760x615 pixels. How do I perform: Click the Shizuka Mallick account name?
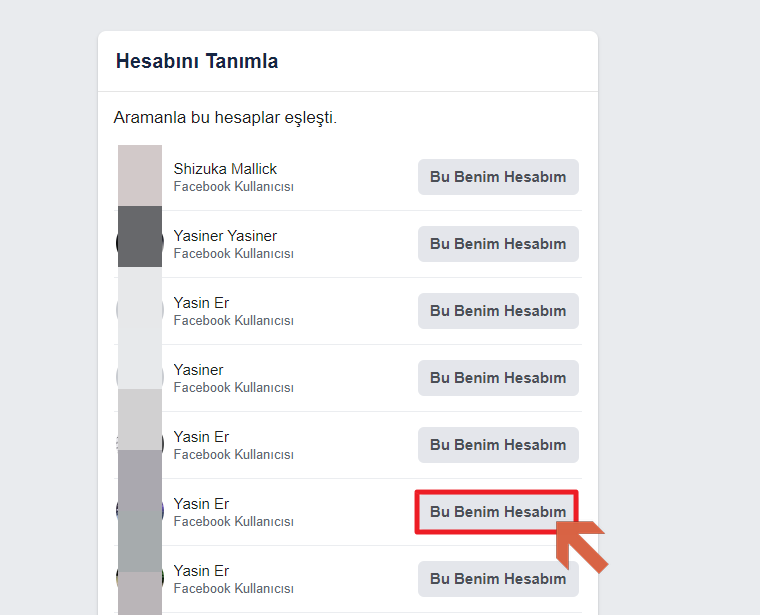pos(225,169)
